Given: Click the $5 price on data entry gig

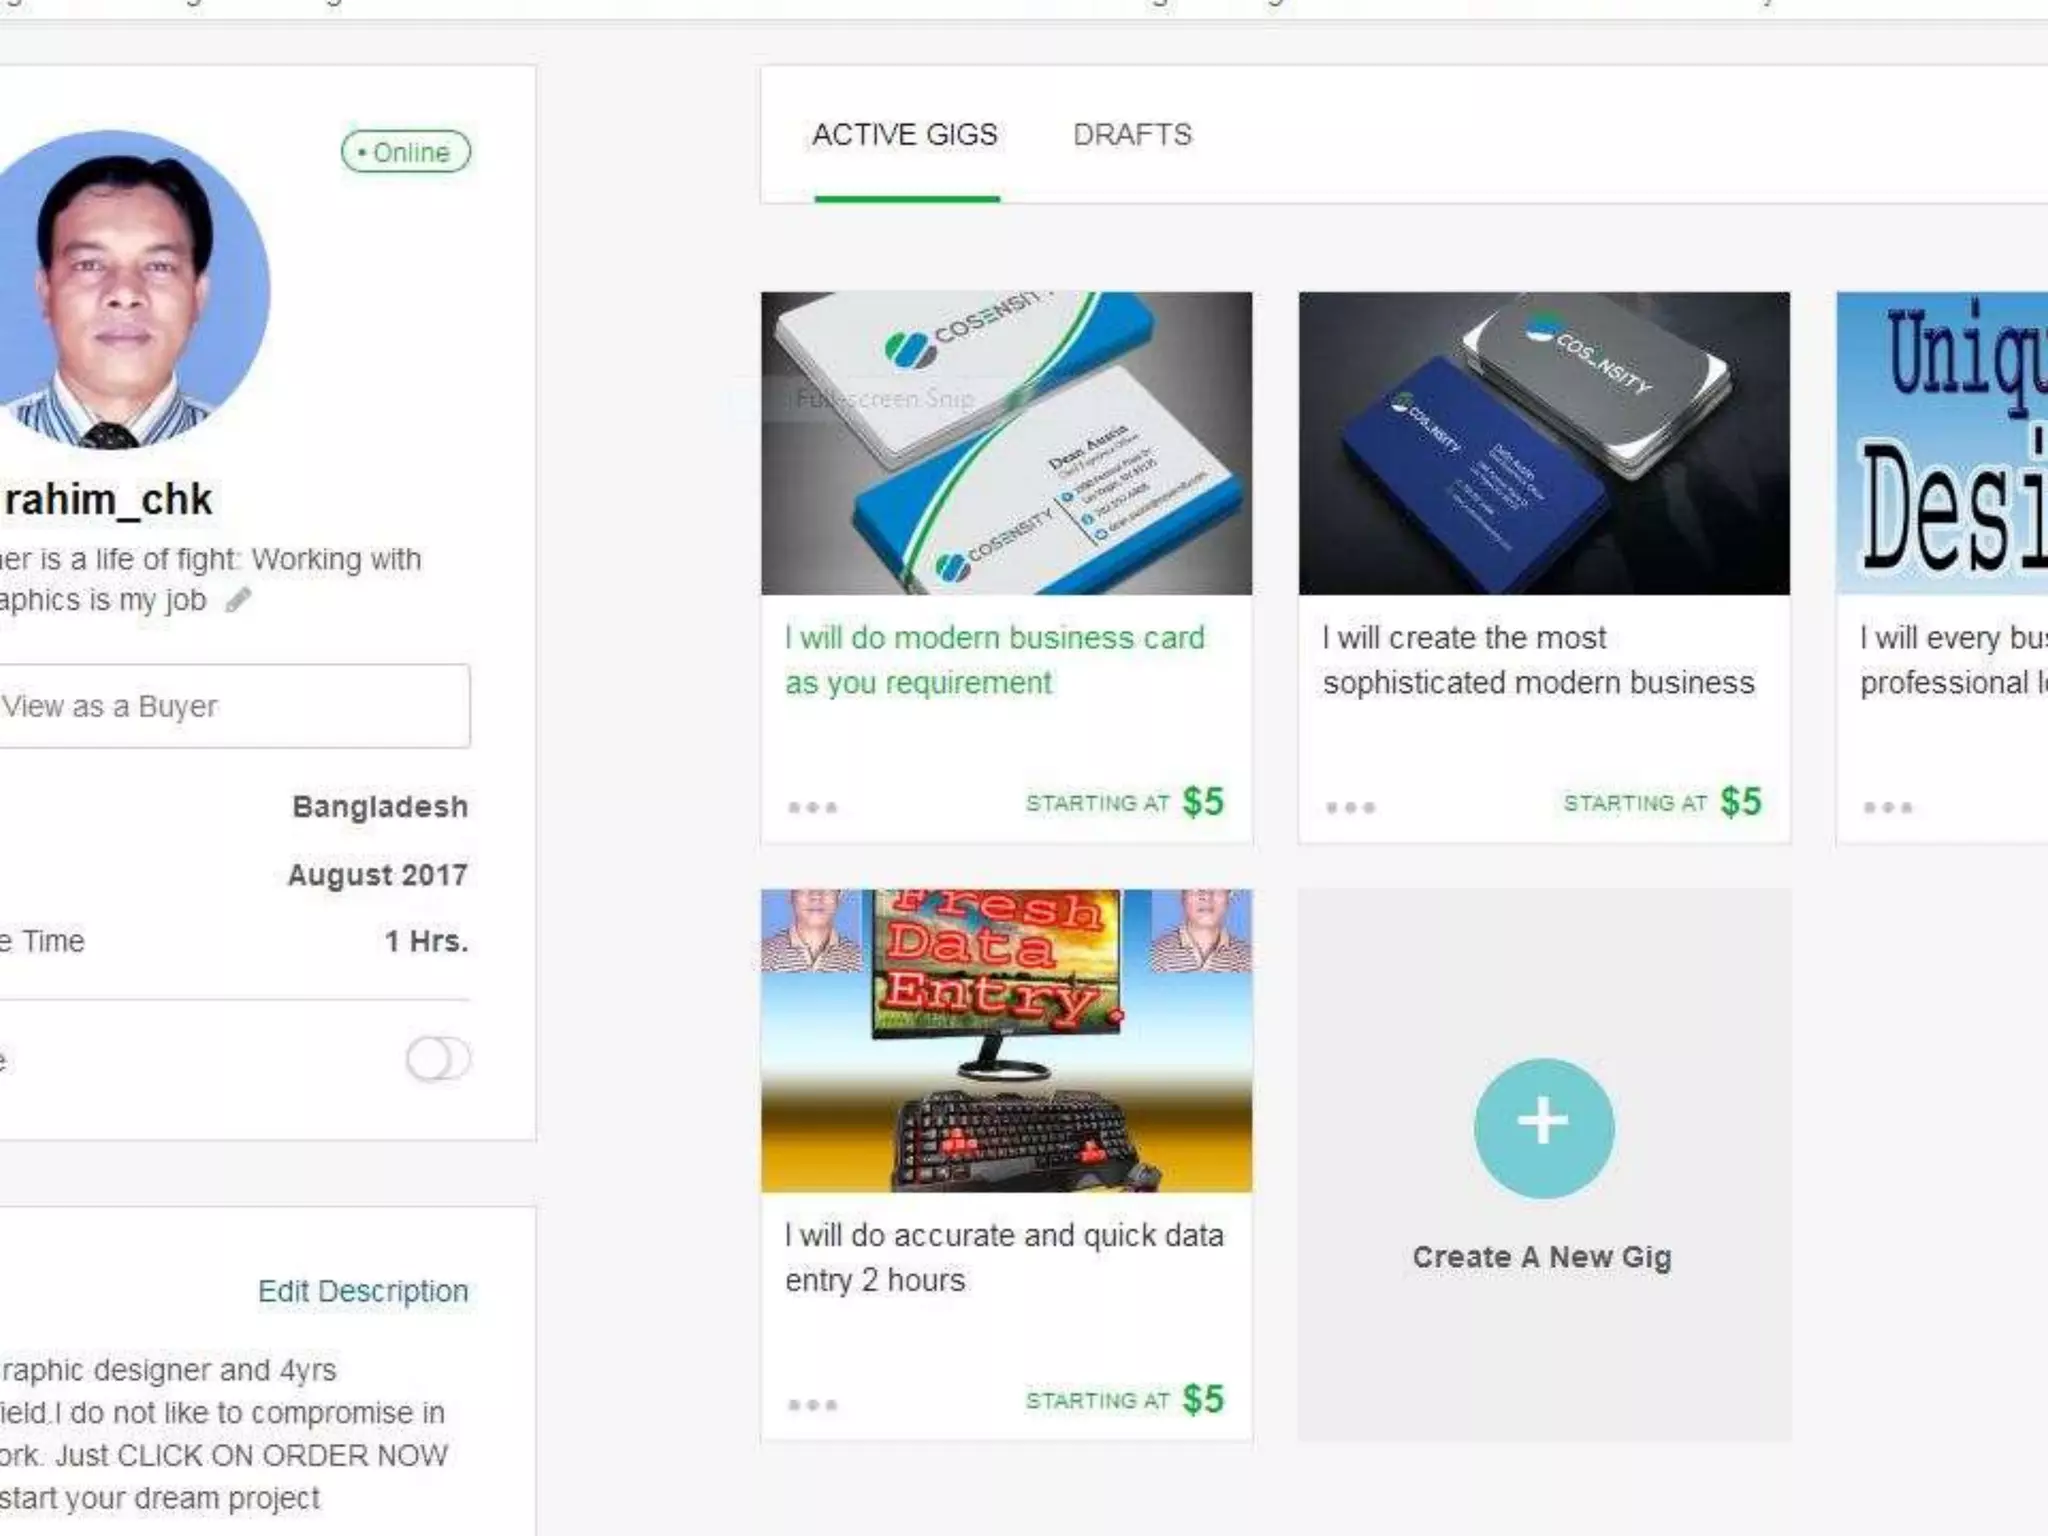Looking at the screenshot, I should coord(1203,1400).
